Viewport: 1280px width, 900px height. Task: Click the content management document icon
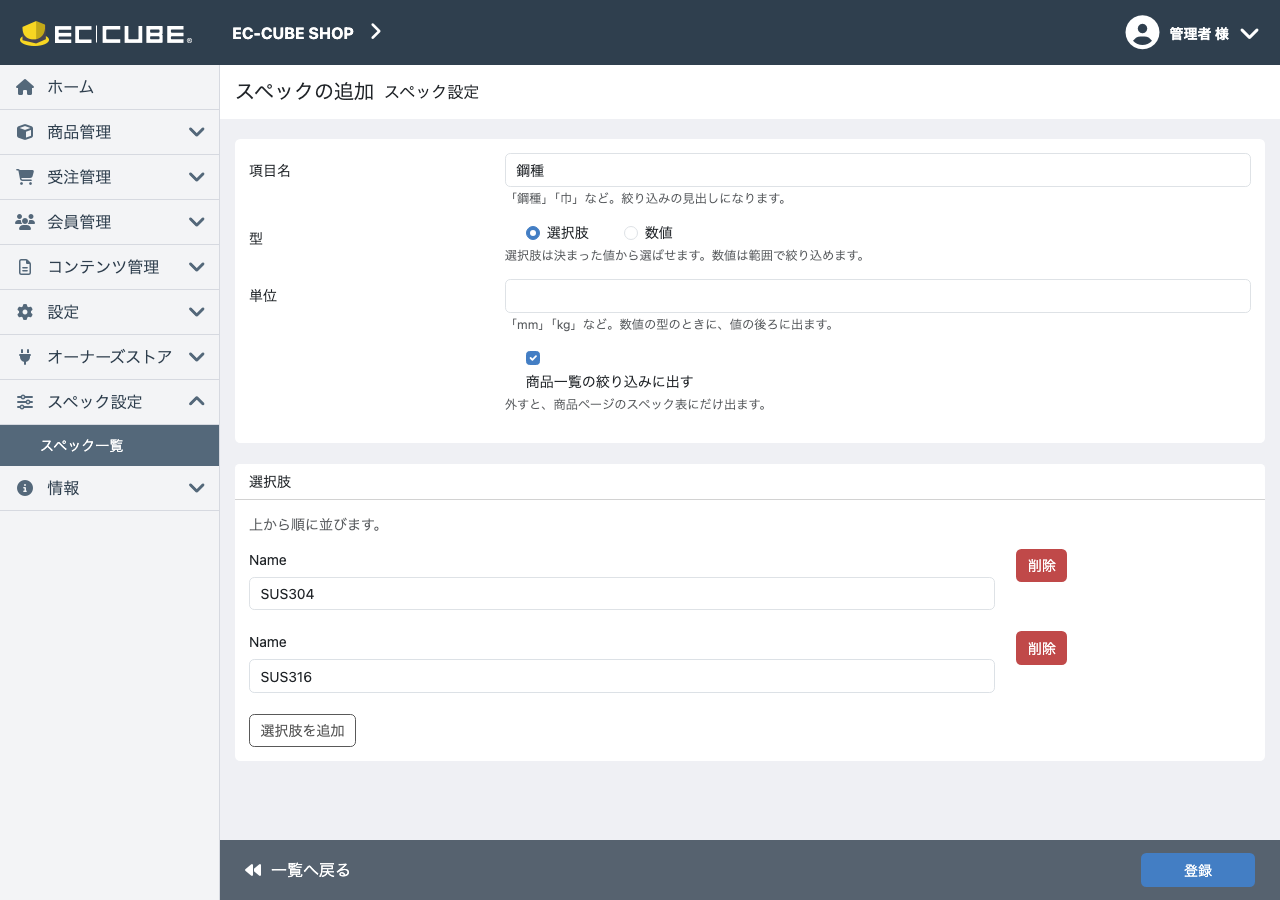coord(25,267)
